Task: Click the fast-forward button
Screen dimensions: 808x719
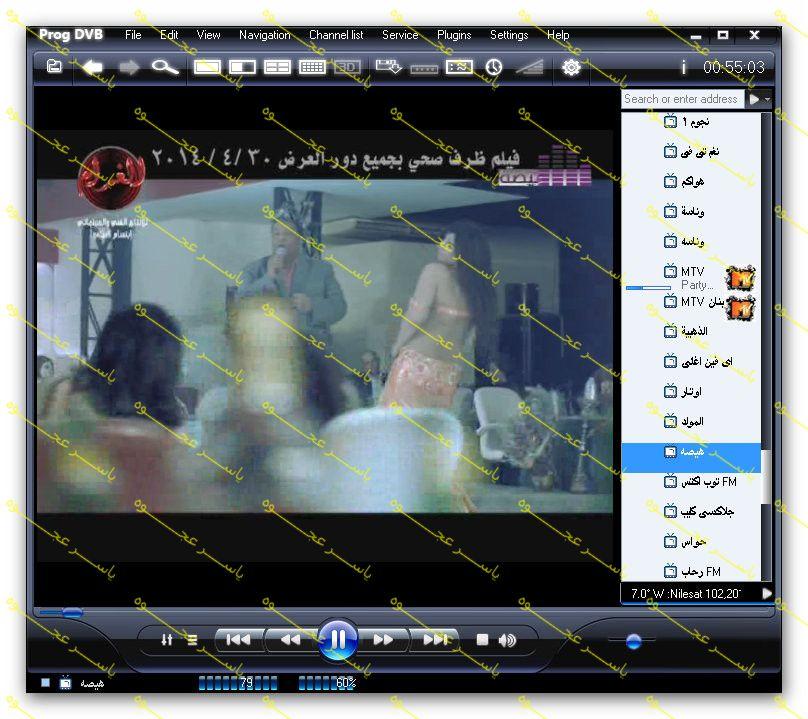Action: 383,640
